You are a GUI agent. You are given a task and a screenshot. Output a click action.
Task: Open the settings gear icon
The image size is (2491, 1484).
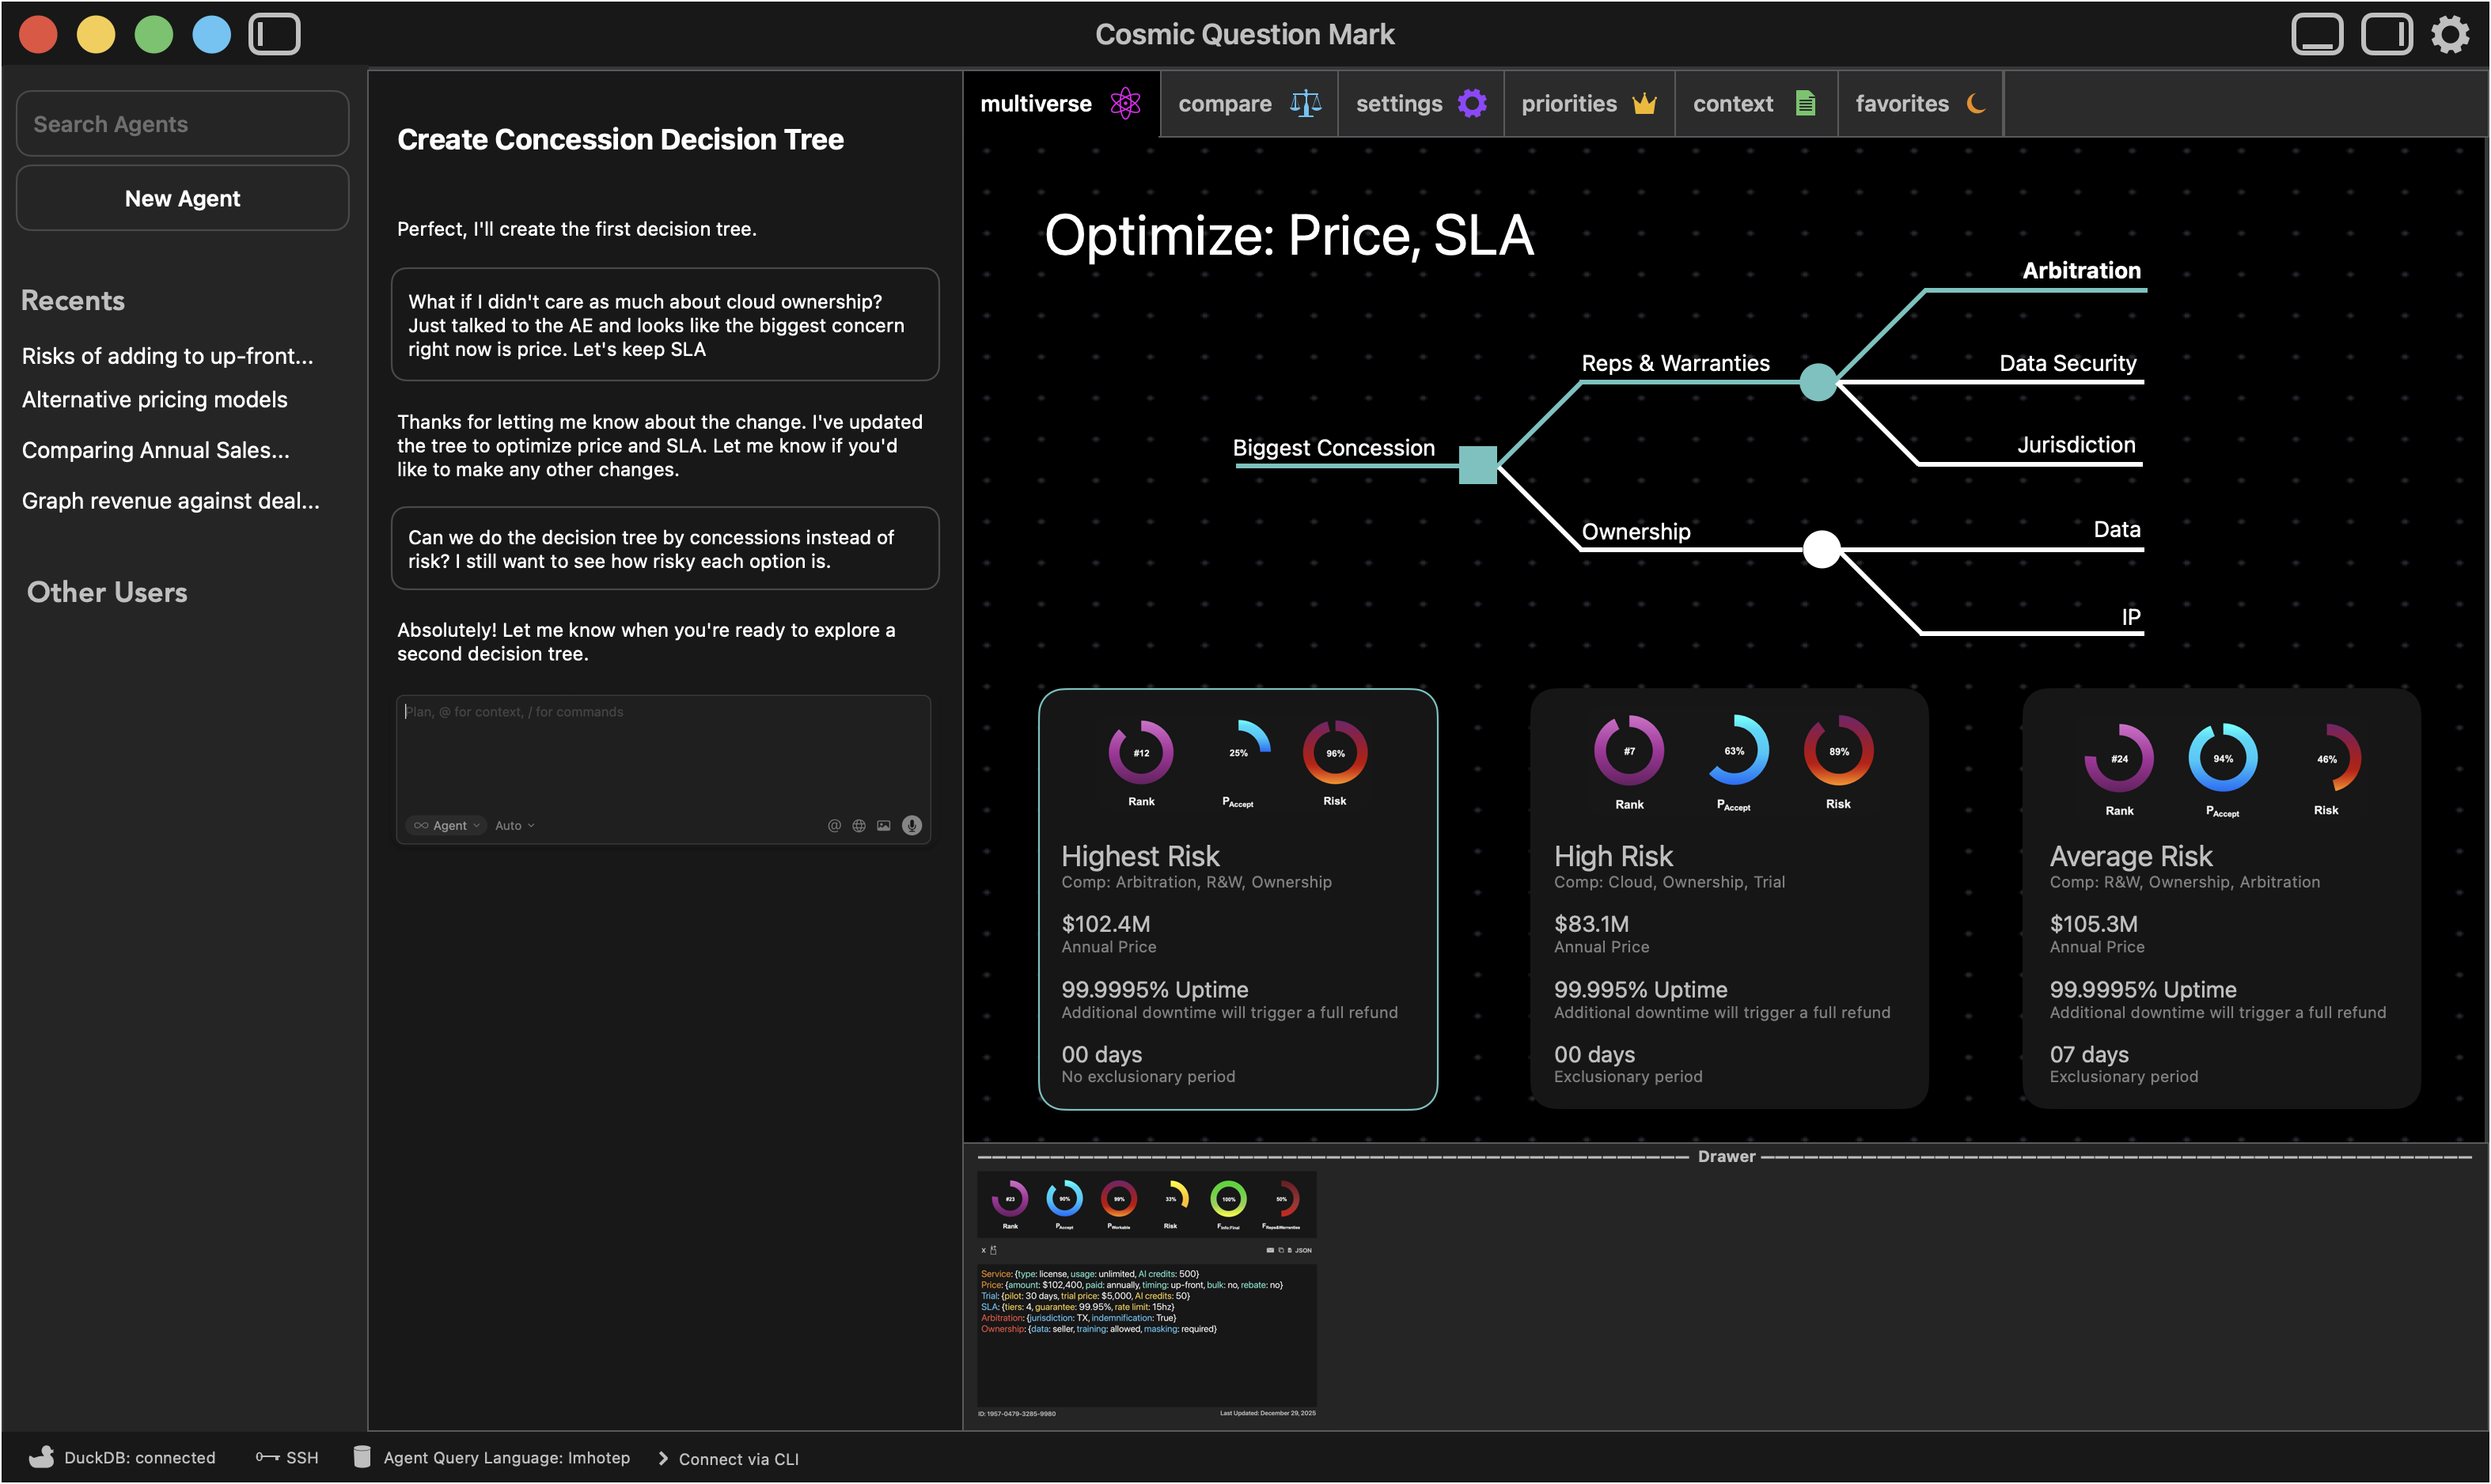click(x=2449, y=33)
